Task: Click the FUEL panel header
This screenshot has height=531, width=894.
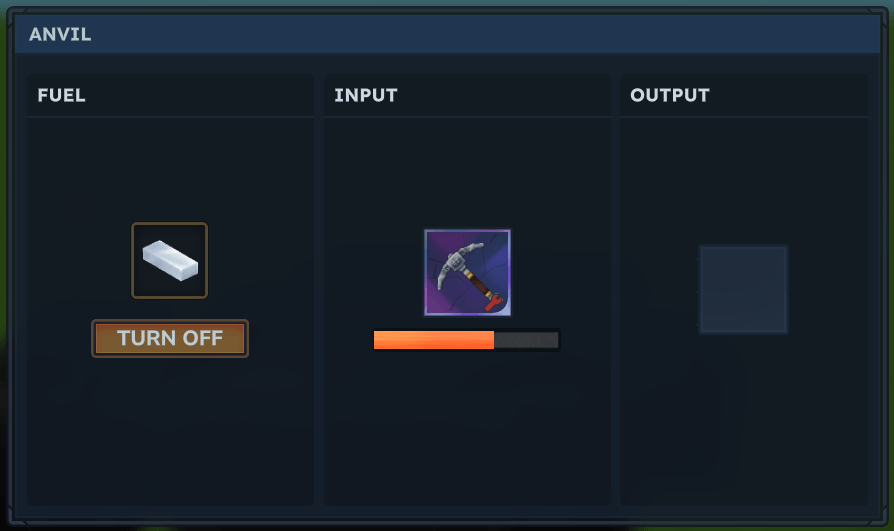Action: click(x=62, y=95)
